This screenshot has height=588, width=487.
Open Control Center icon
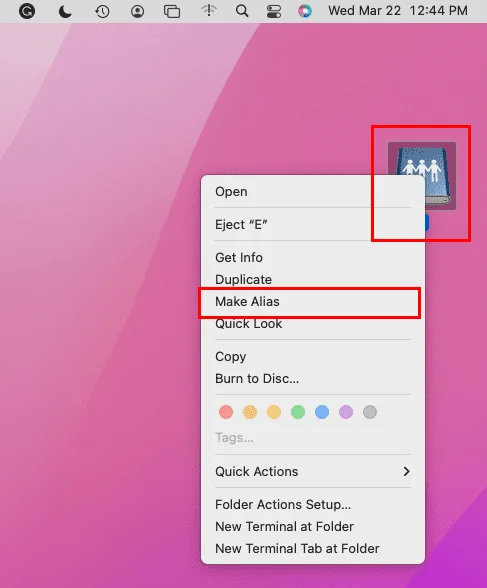[x=274, y=11]
